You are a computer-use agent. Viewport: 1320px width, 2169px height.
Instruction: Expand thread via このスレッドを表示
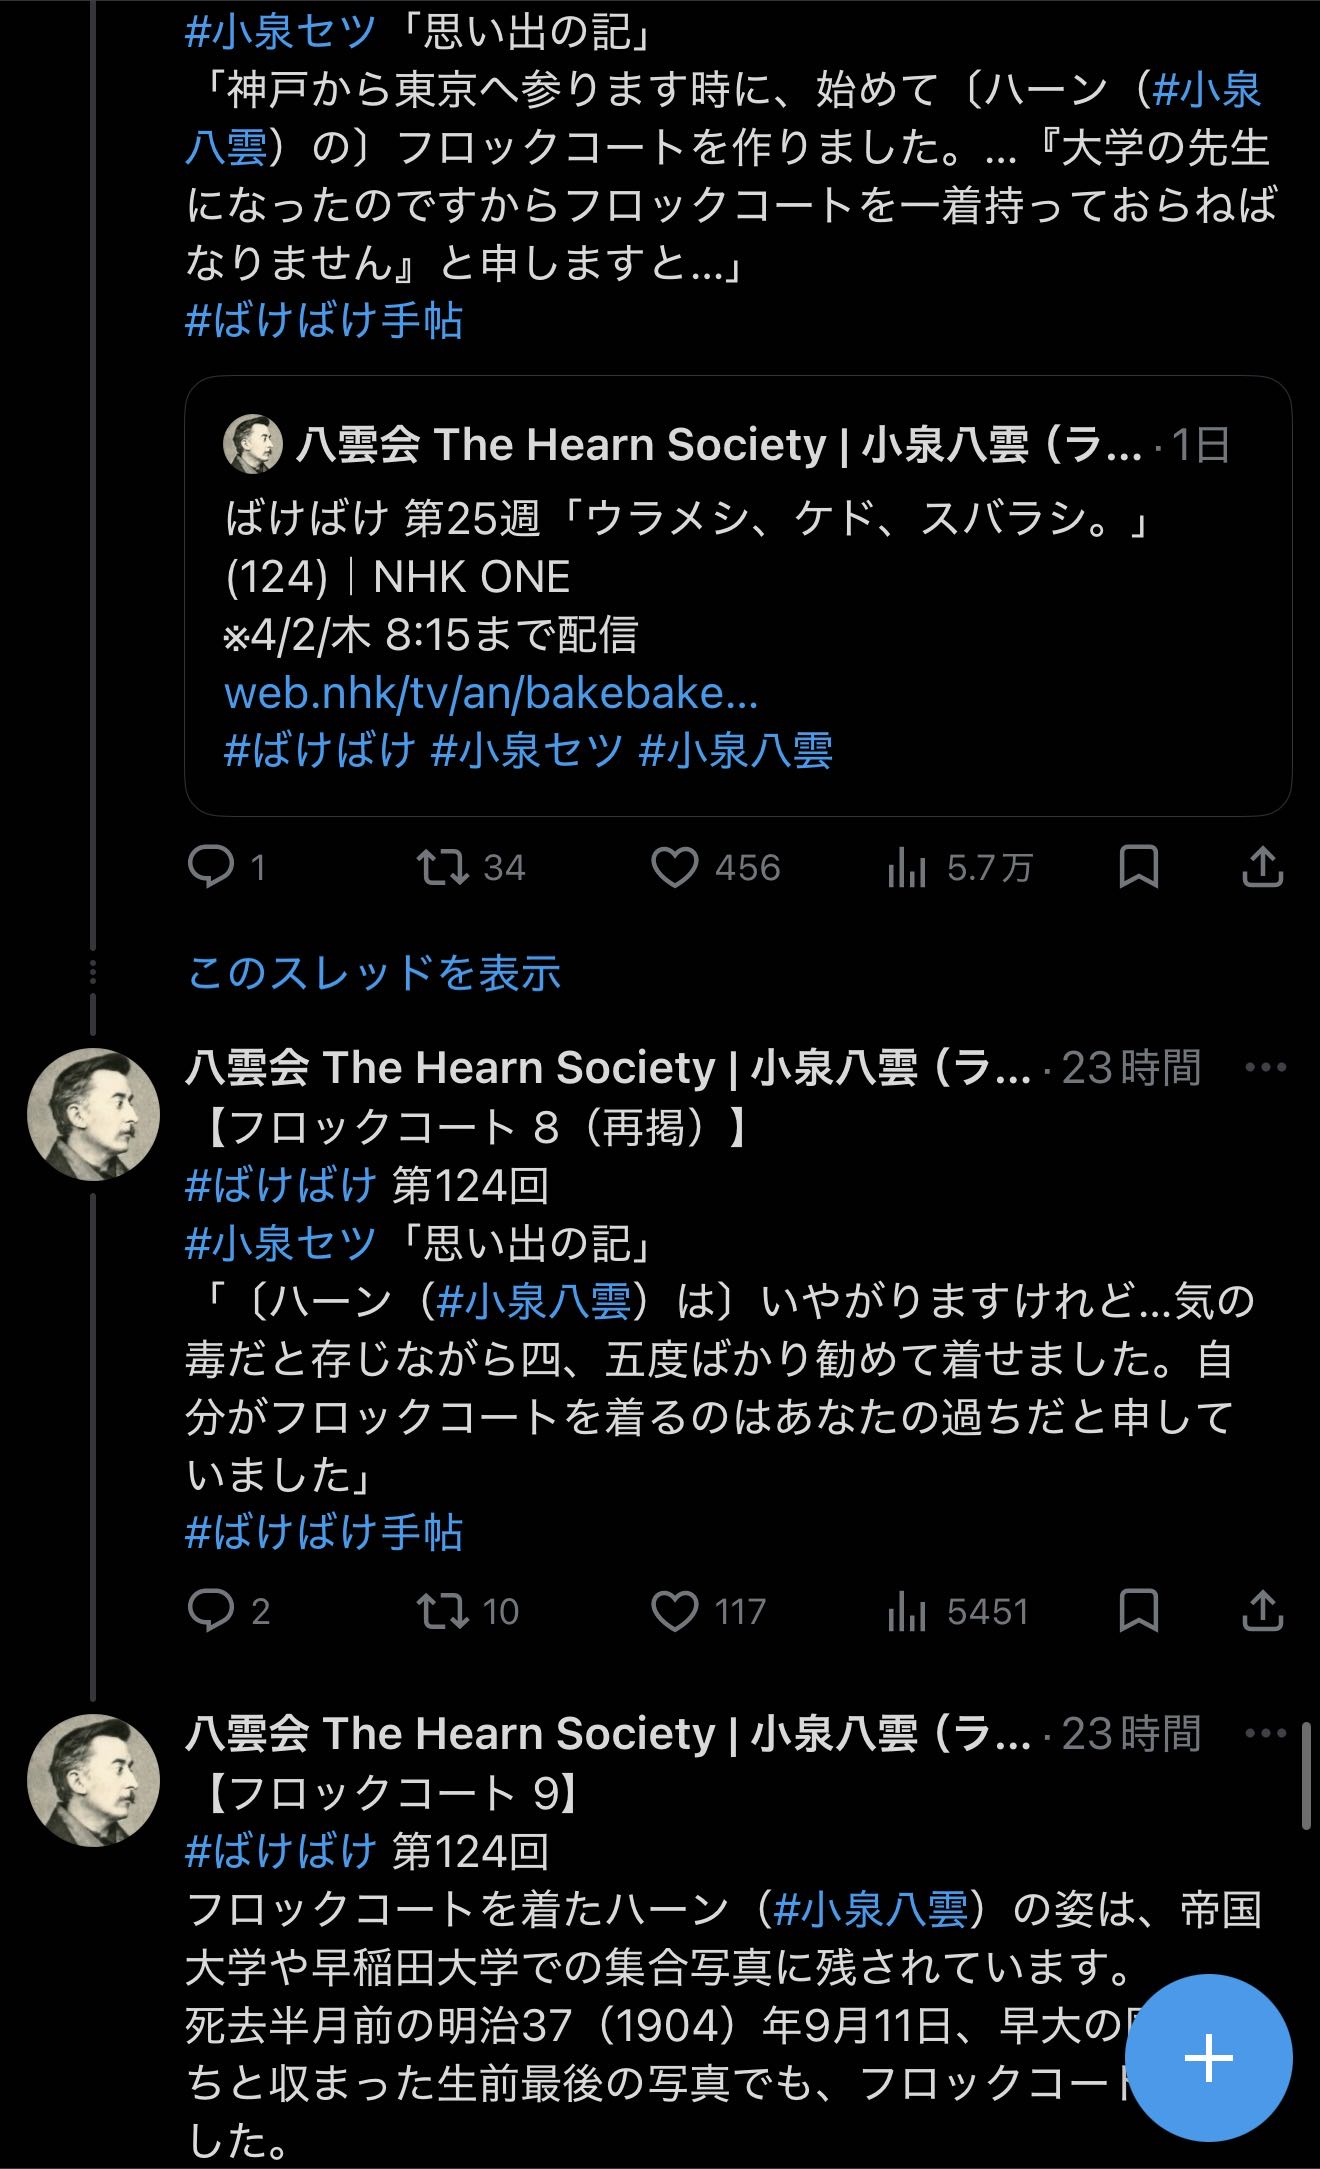[374, 973]
